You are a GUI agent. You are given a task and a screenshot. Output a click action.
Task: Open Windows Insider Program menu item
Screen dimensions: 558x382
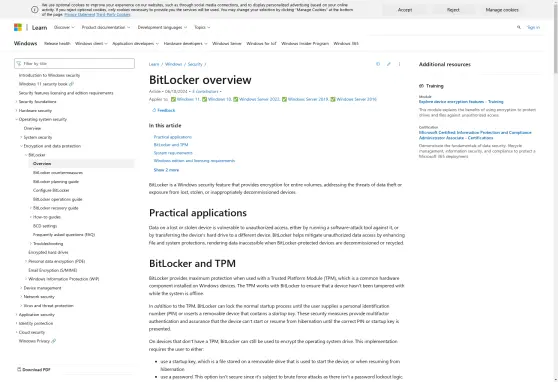click(305, 43)
